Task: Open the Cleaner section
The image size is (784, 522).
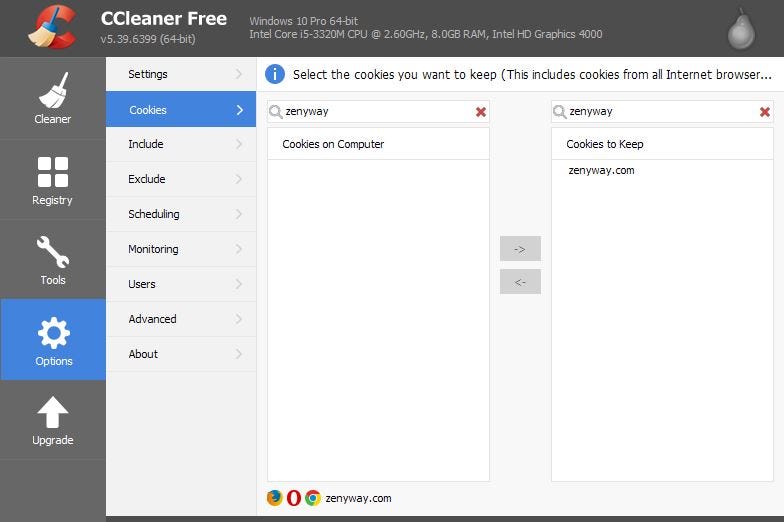Action: point(52,98)
